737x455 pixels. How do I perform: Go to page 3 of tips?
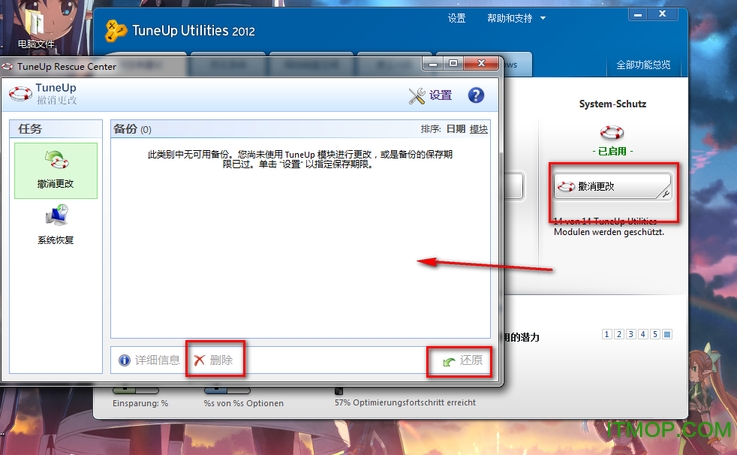point(631,334)
